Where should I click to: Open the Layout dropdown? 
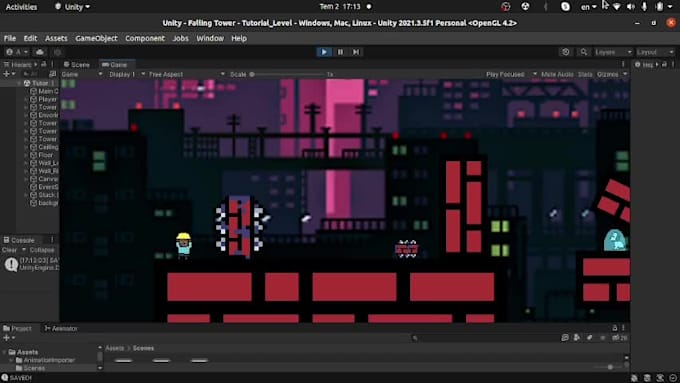point(655,52)
